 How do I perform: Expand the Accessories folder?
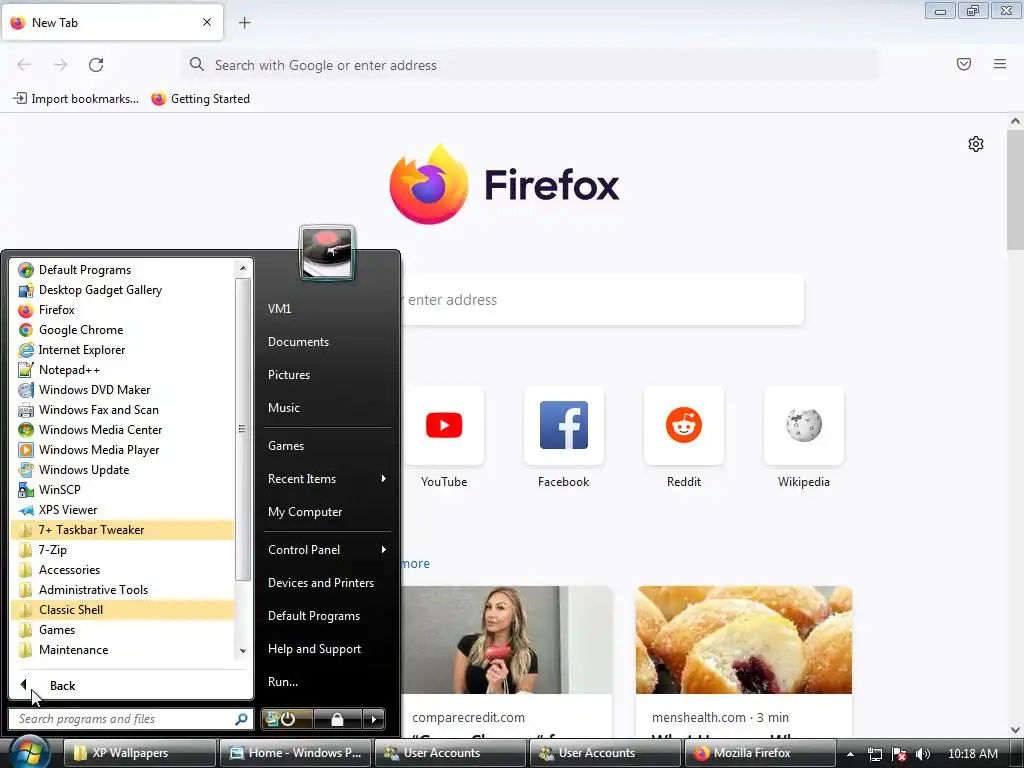coord(122,570)
